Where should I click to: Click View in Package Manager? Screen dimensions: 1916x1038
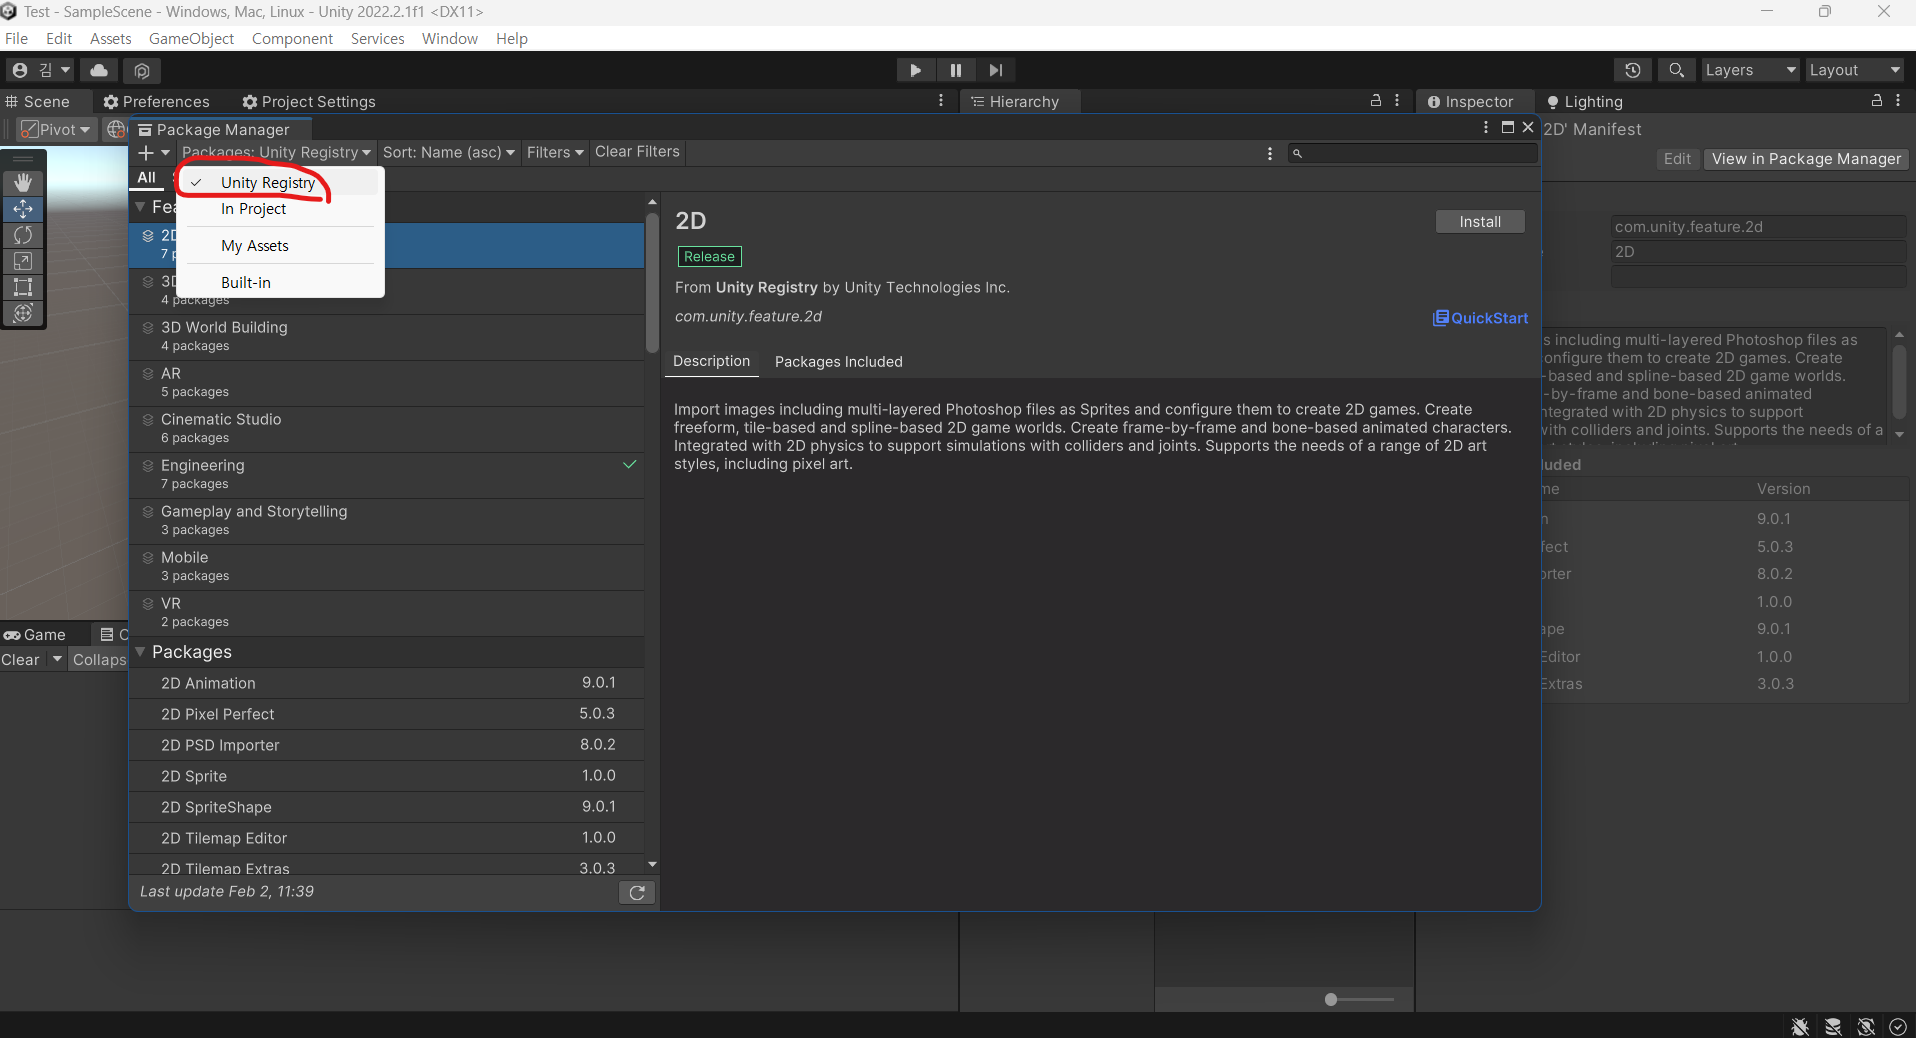pyautogui.click(x=1806, y=159)
